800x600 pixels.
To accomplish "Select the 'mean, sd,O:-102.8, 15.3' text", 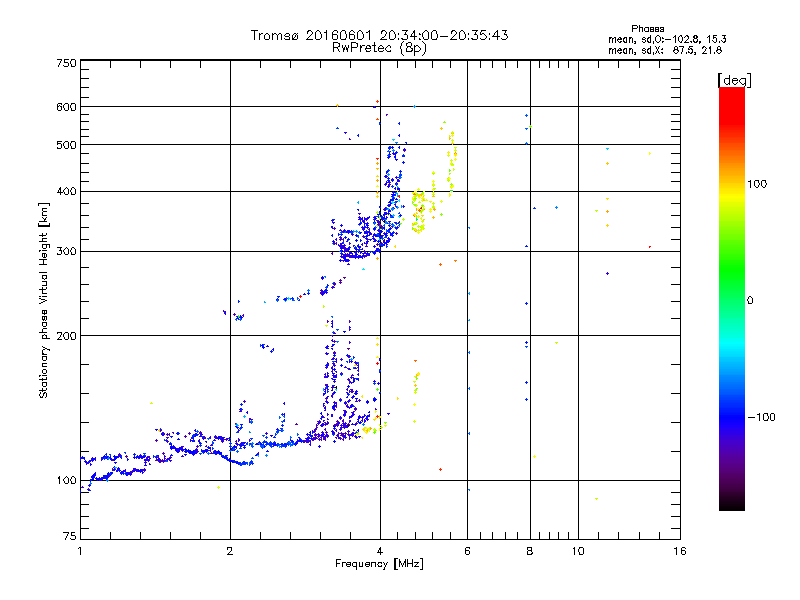I will click(667, 39).
